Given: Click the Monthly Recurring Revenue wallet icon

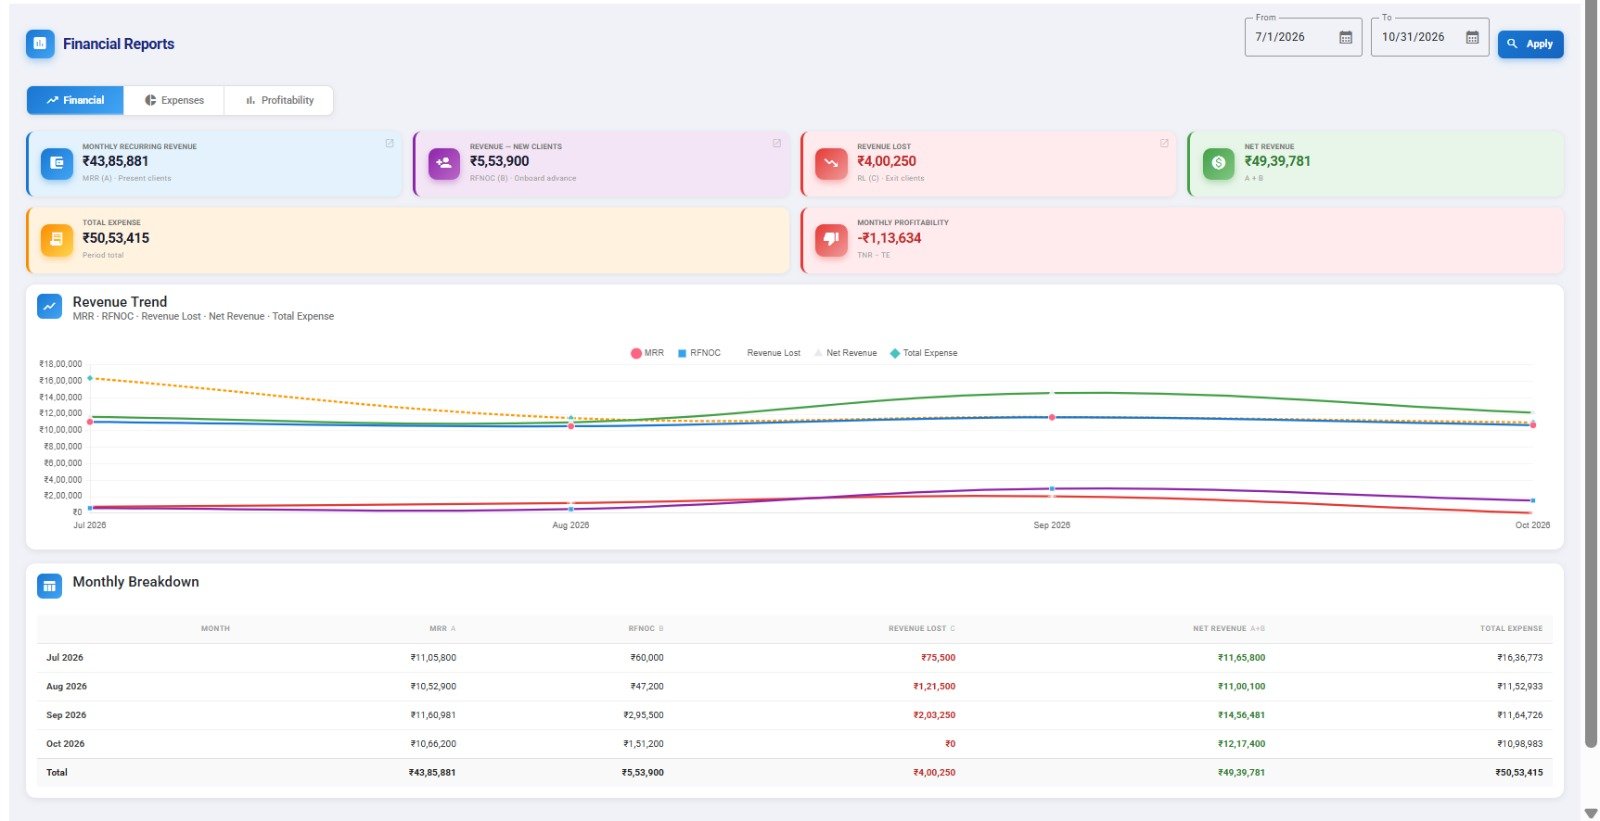Looking at the screenshot, I should point(57,163).
